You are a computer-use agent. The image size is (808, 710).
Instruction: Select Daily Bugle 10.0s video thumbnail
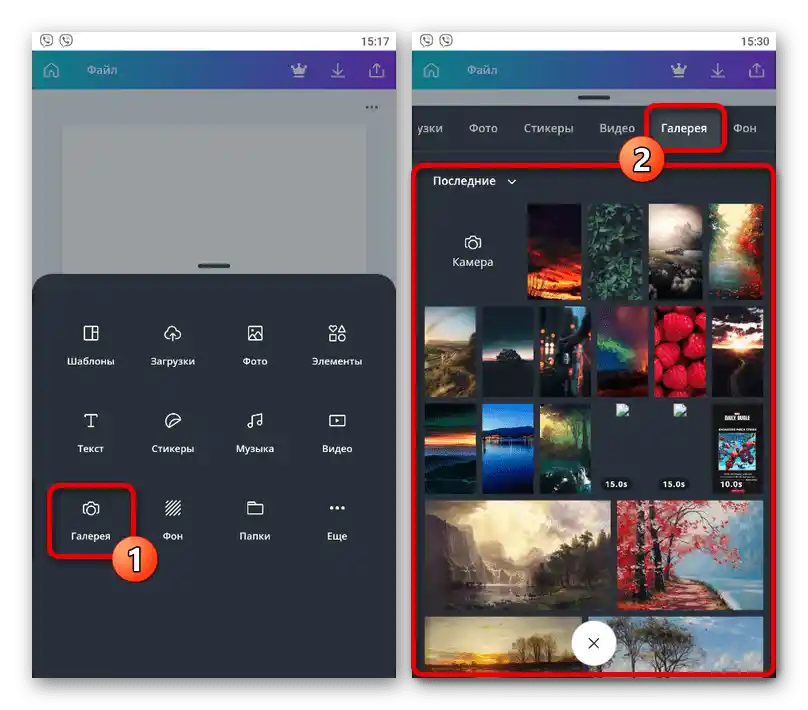click(x=737, y=448)
